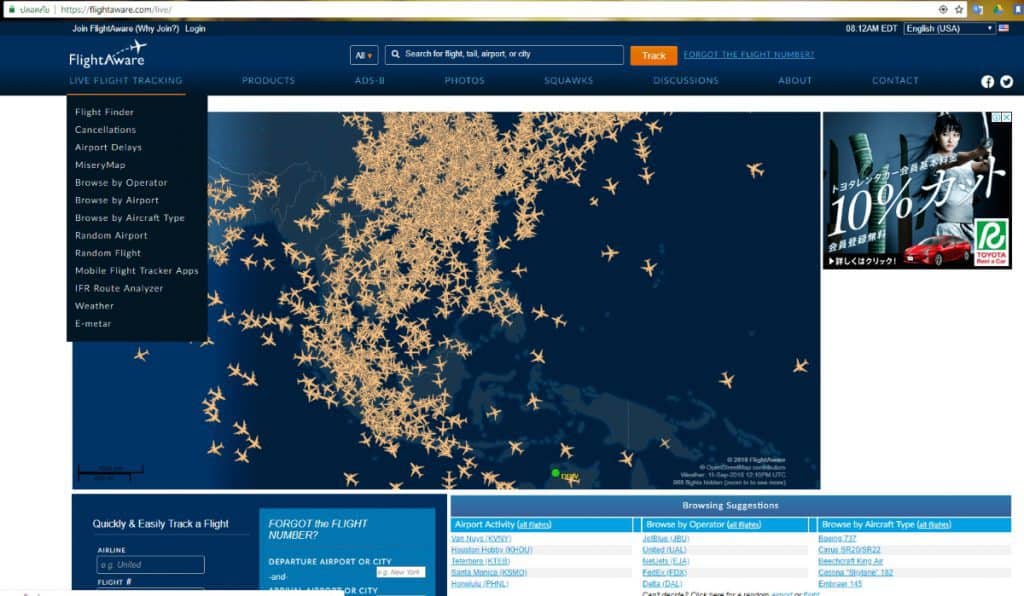Open the Contact menu

tap(895, 80)
